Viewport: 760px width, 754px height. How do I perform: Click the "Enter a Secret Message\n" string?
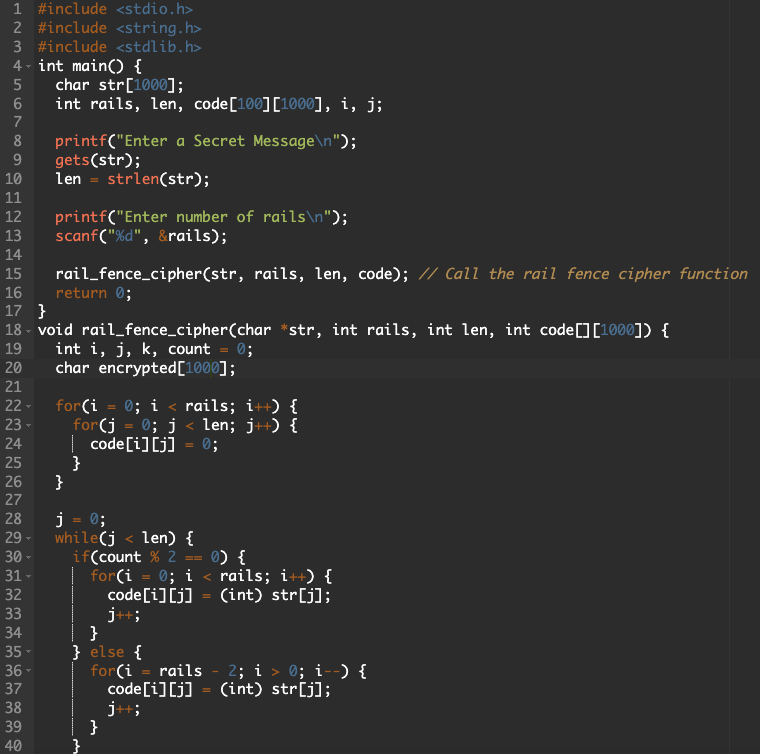point(228,141)
